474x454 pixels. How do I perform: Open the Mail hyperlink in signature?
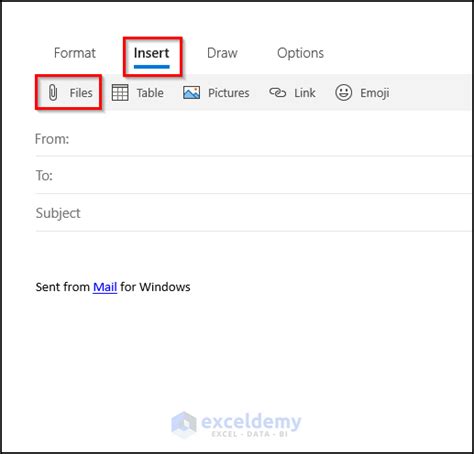click(x=105, y=287)
